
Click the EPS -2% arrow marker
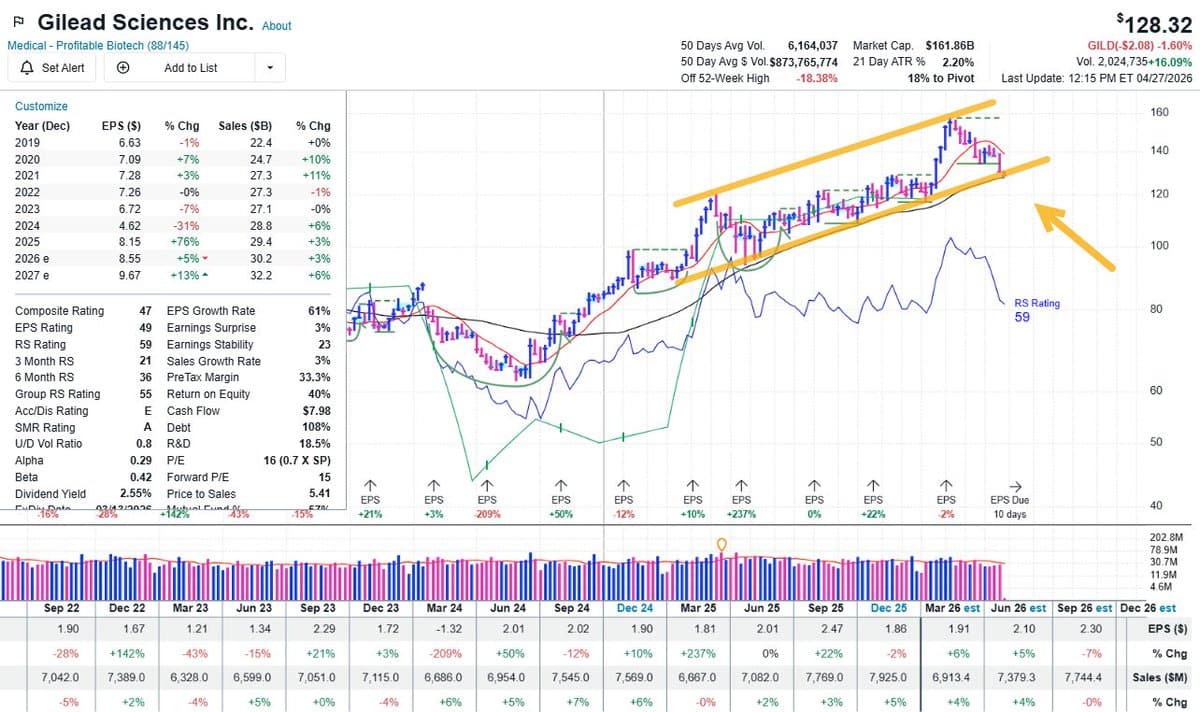(x=945, y=484)
